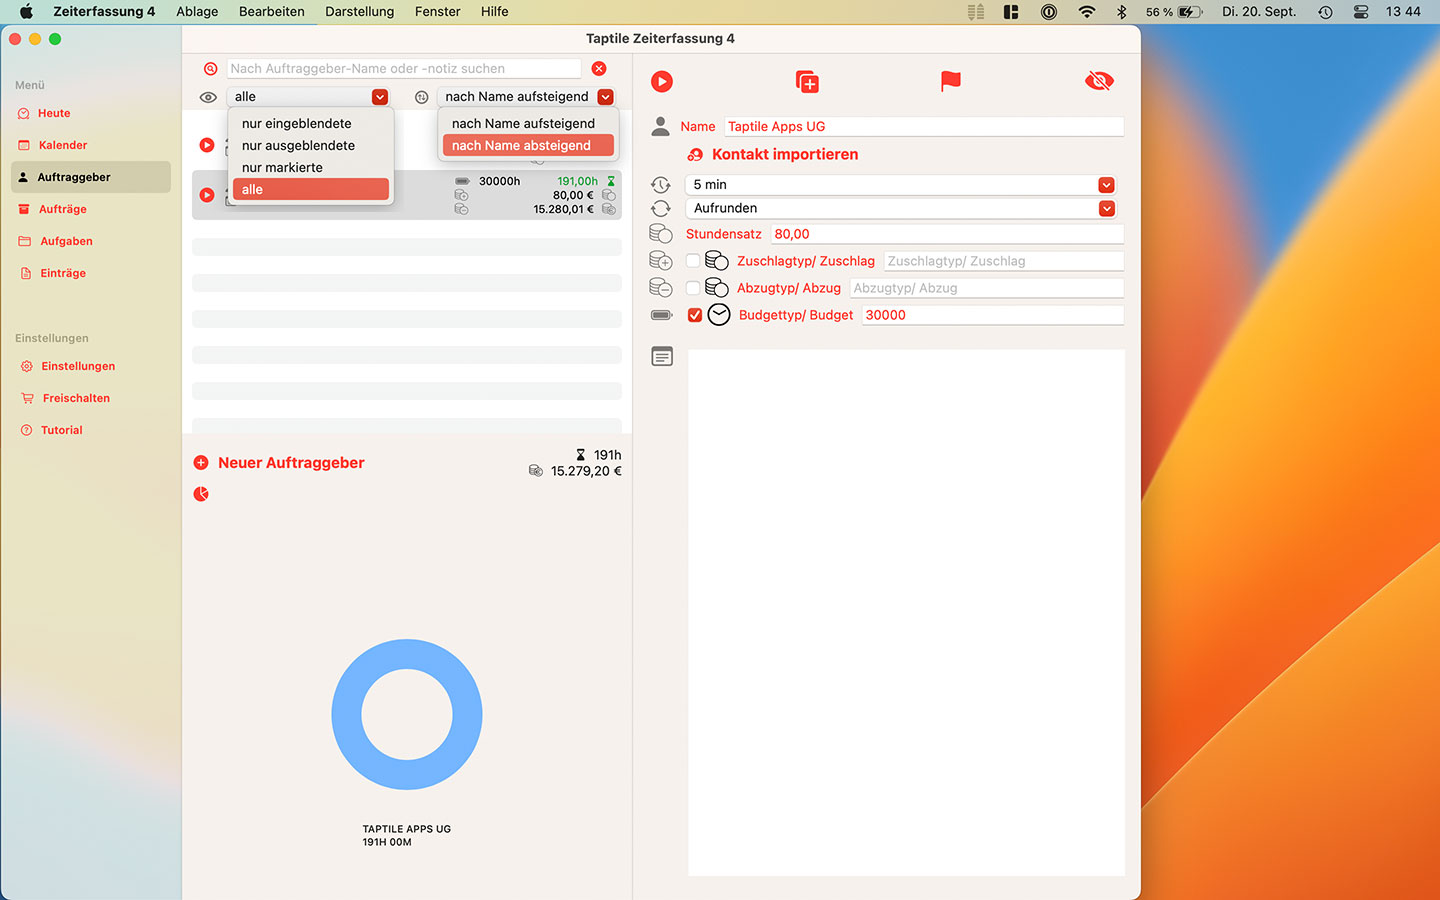Image resolution: width=1440 pixels, height=900 pixels.
Task: Click the person icon next to Name
Action: tap(660, 126)
